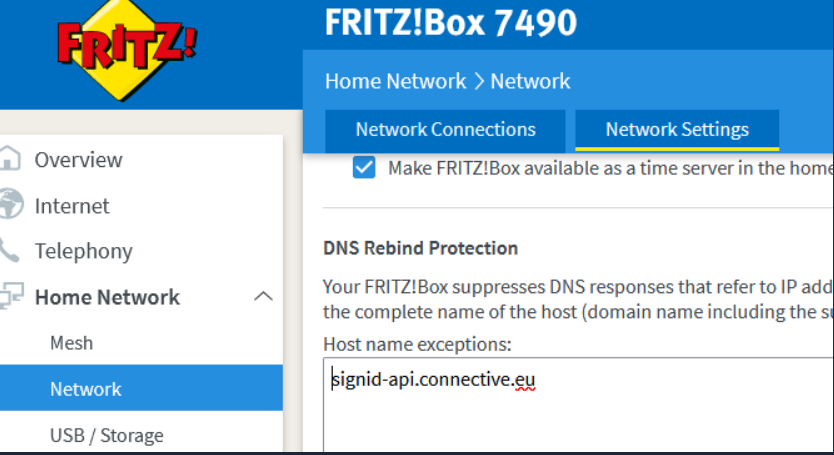Click the globe icon beside Internet
834x455 pixels.
coord(10,205)
